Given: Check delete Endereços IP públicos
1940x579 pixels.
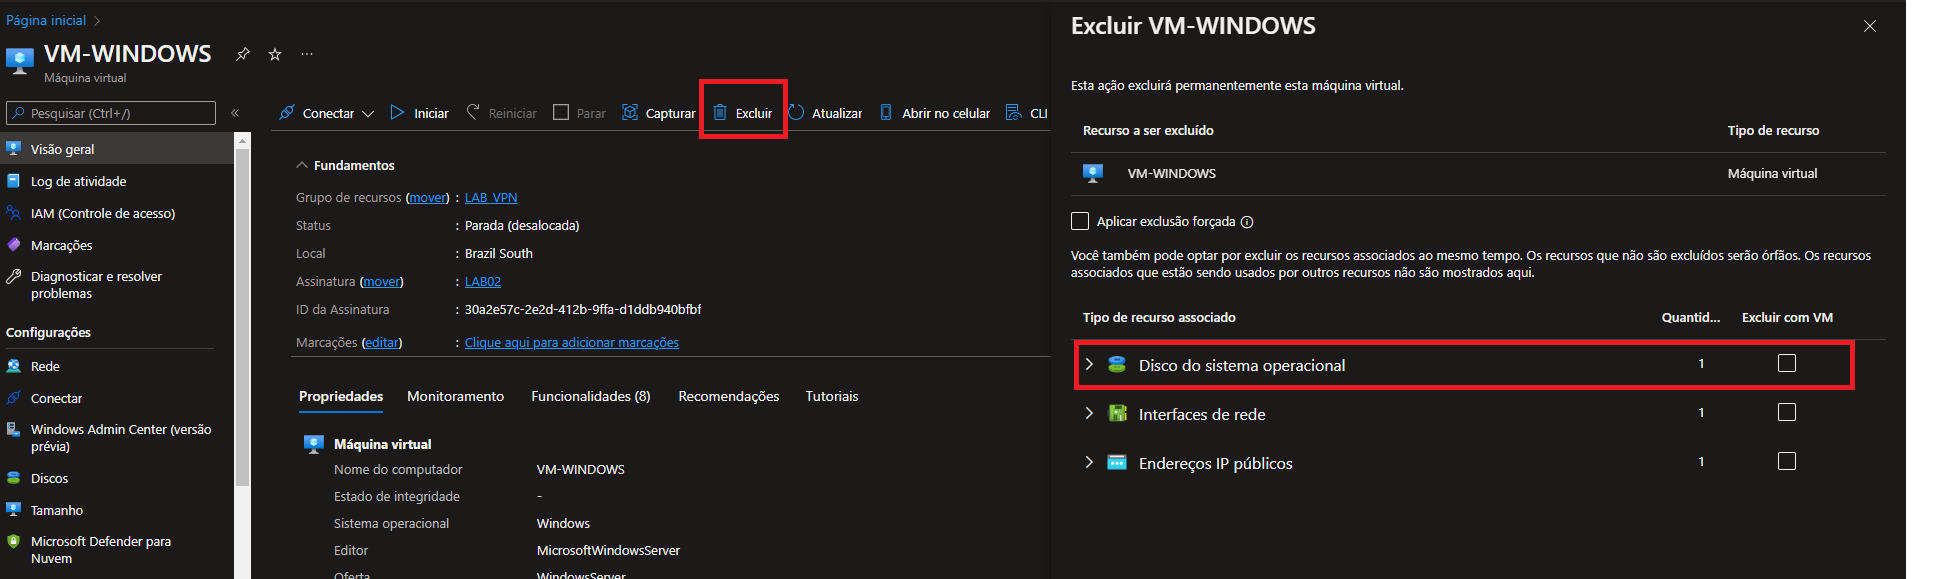Looking at the screenshot, I should [x=1787, y=461].
